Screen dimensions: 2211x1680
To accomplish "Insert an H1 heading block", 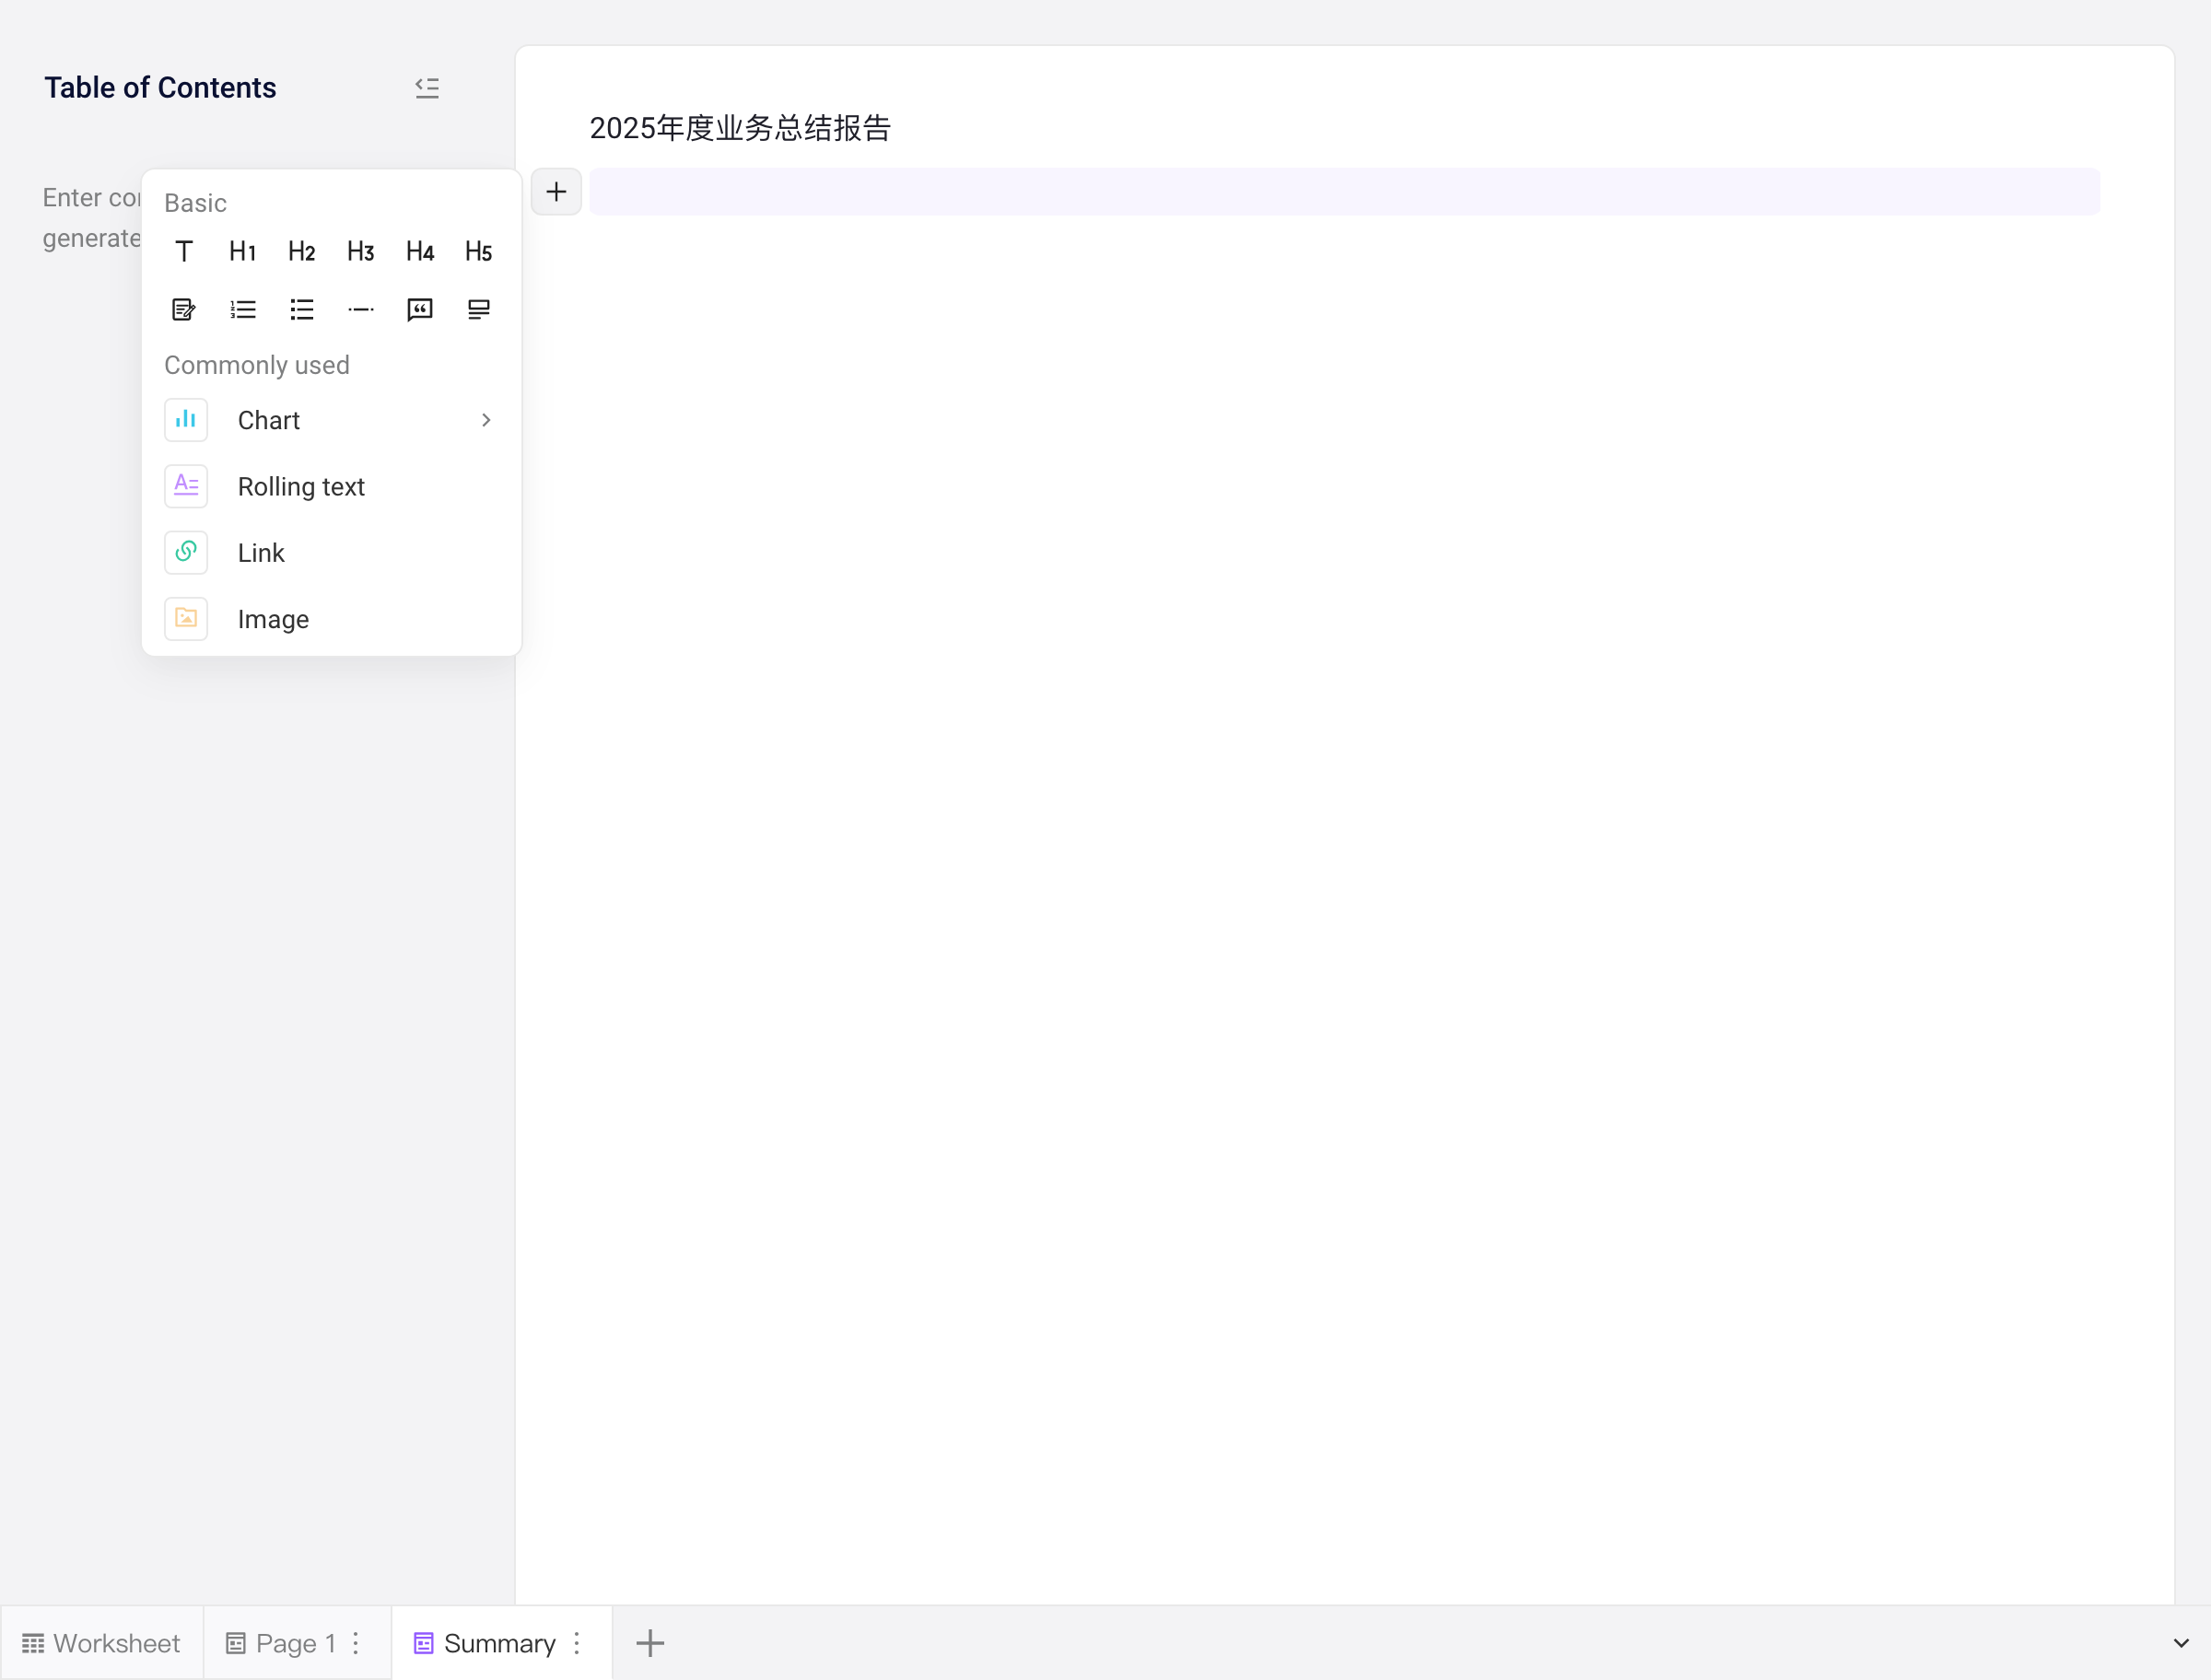I will point(243,251).
